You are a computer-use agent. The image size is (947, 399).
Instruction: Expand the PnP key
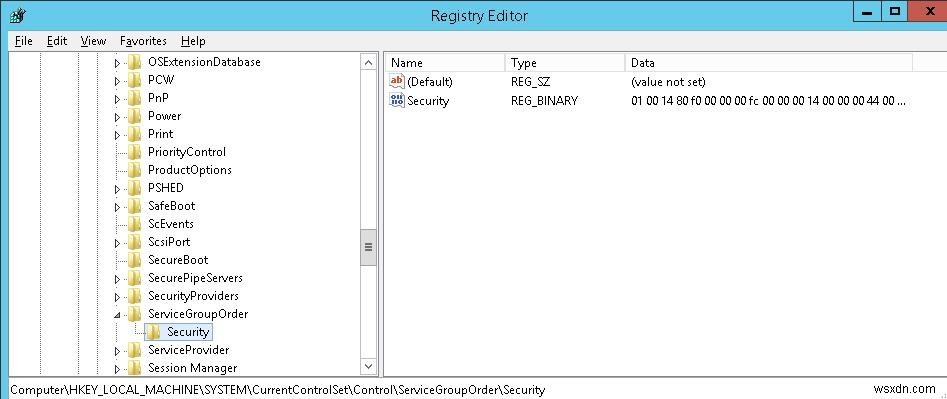tap(117, 98)
